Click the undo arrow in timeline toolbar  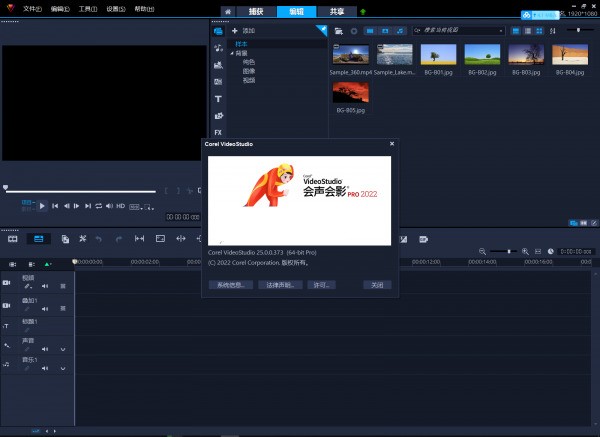[x=101, y=239]
